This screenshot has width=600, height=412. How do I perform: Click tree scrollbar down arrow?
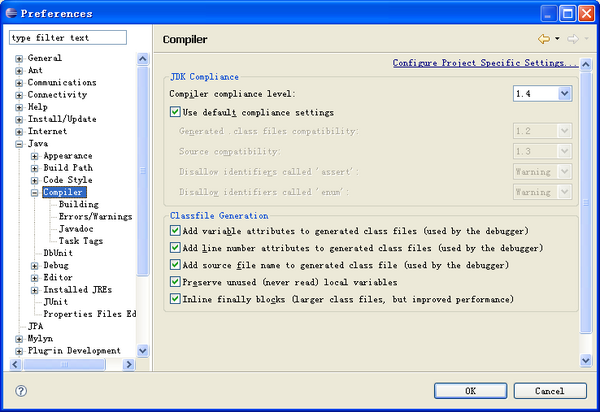pyautogui.click(x=143, y=350)
